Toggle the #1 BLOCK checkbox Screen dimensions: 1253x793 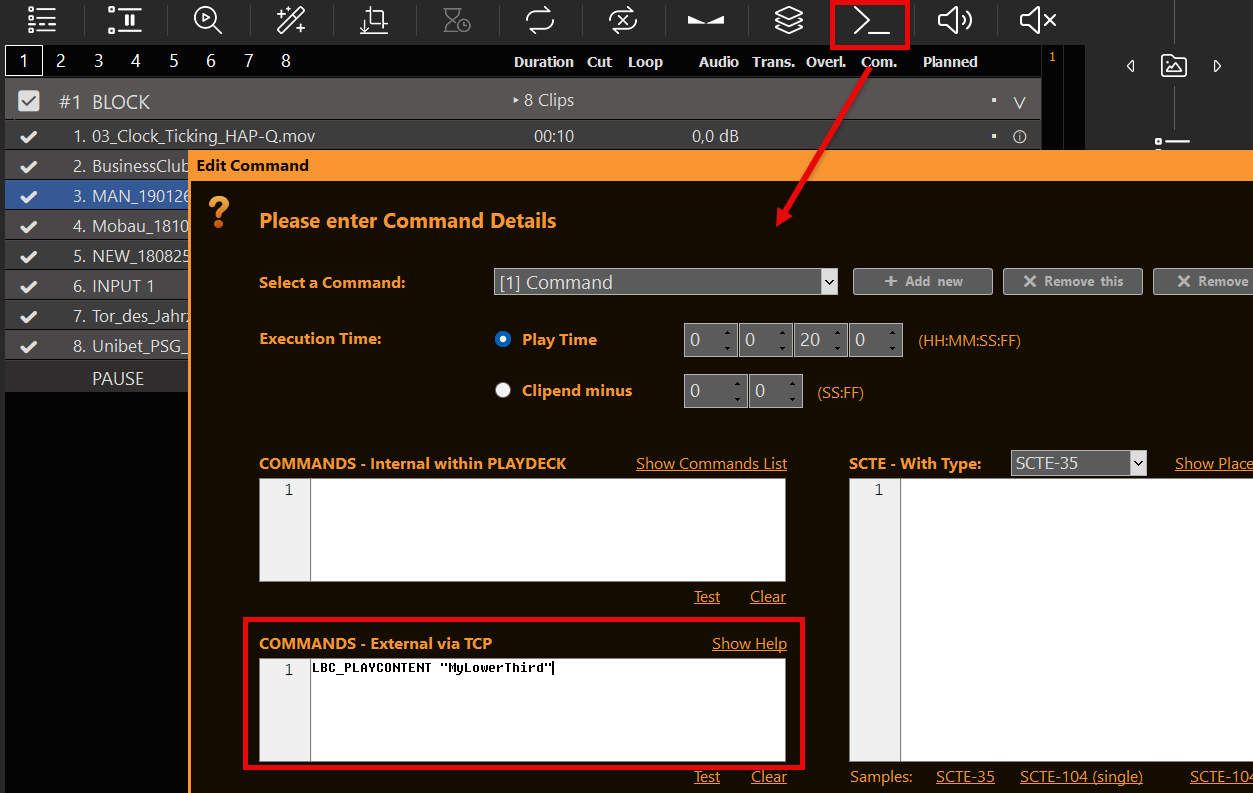(29, 101)
